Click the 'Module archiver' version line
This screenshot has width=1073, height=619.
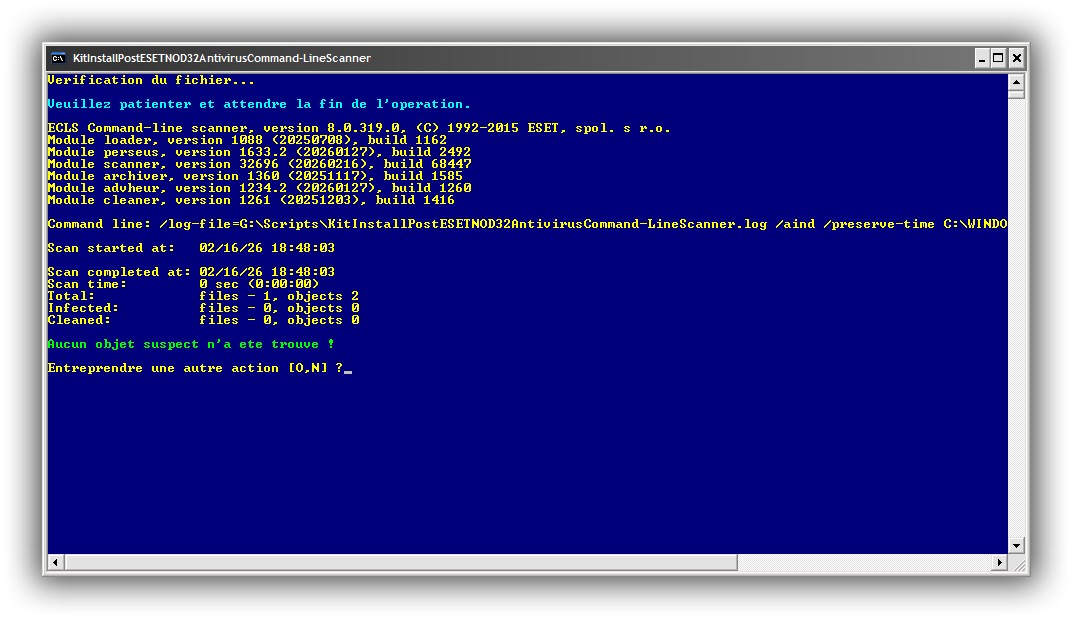(x=255, y=176)
